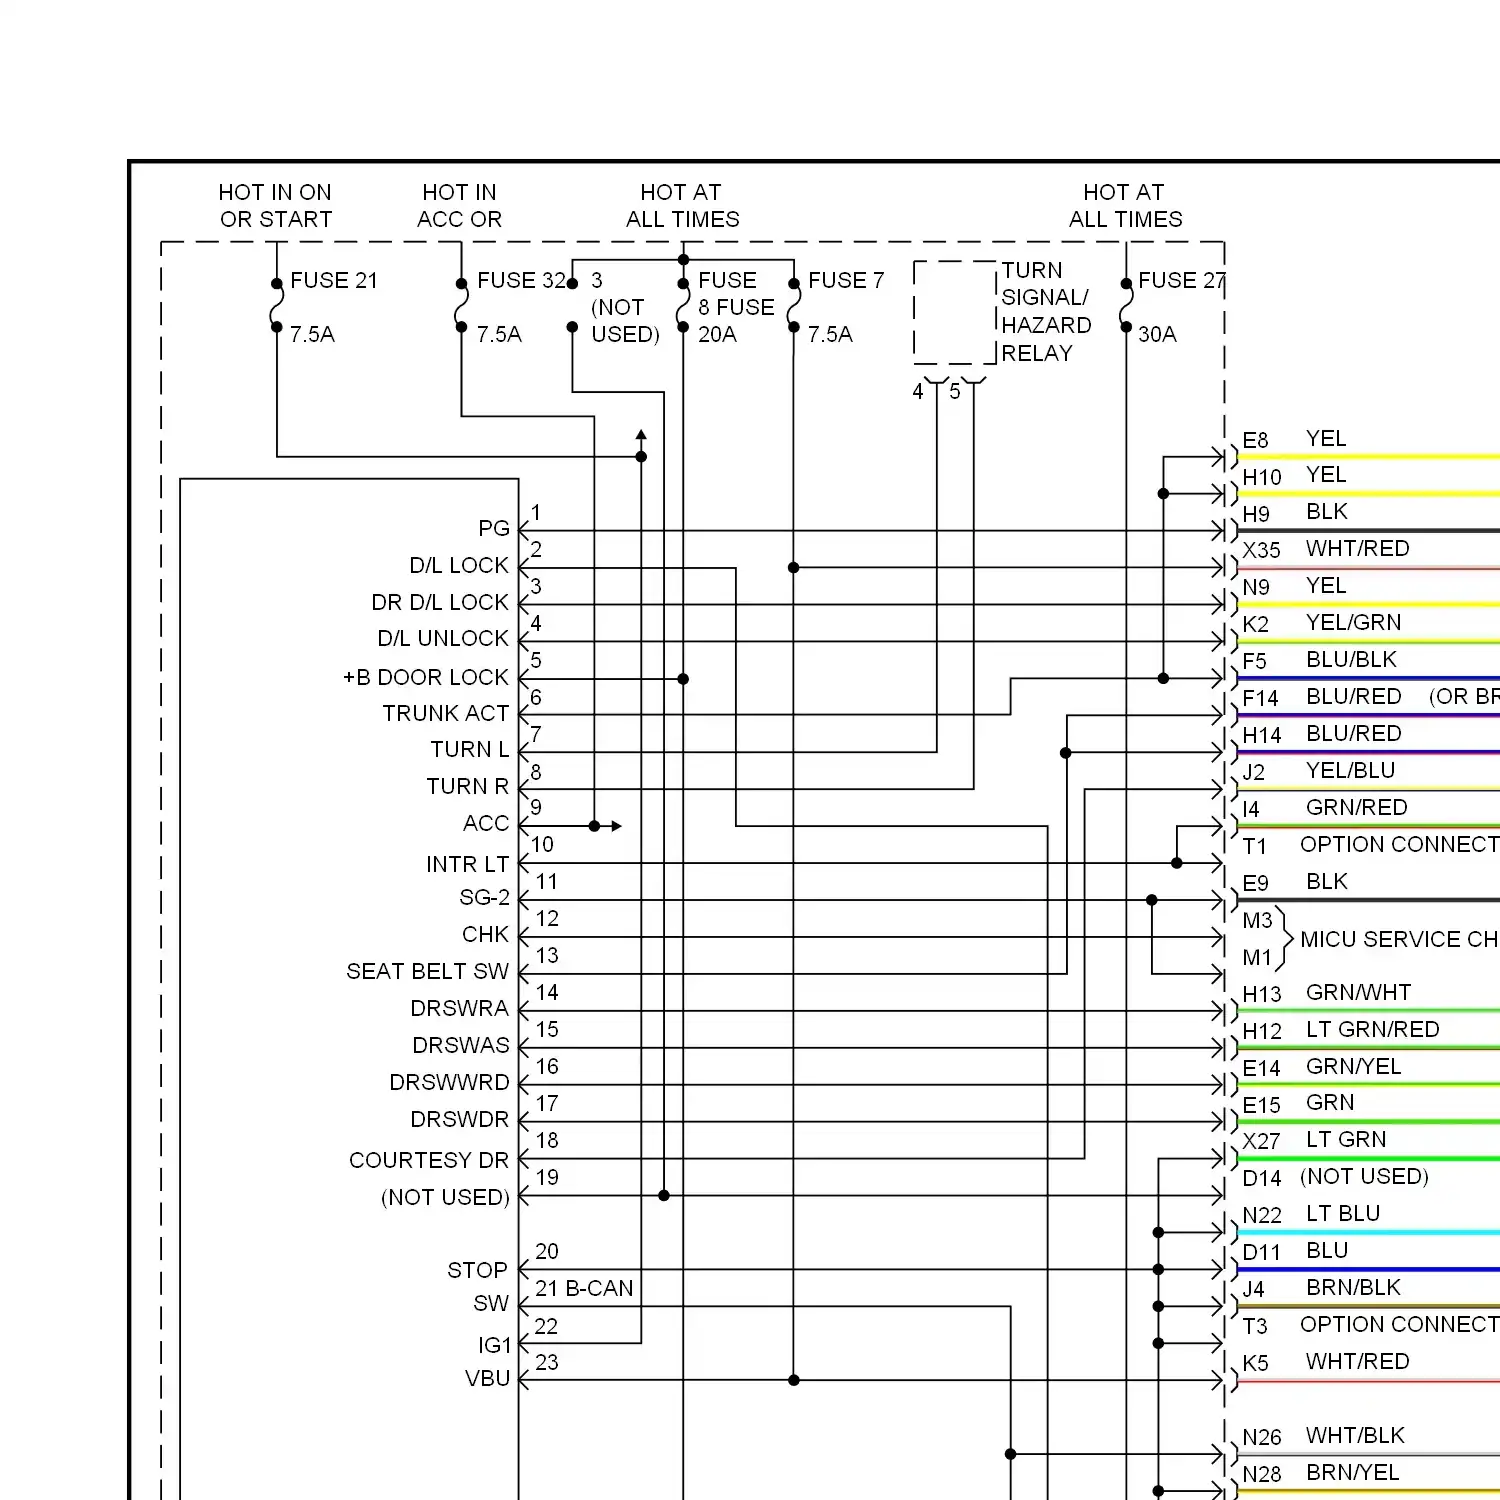1500x1500 pixels.
Task: Click the T1 OPTION CONNECT label
Action: click(1370, 846)
